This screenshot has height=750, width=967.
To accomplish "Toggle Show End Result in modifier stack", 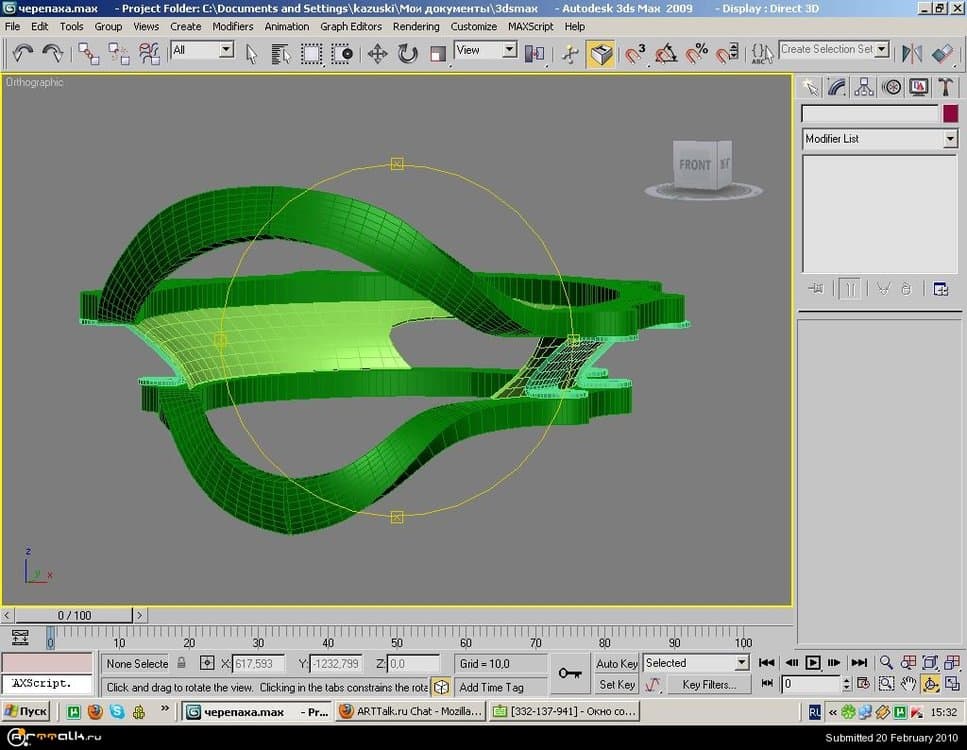I will (849, 289).
